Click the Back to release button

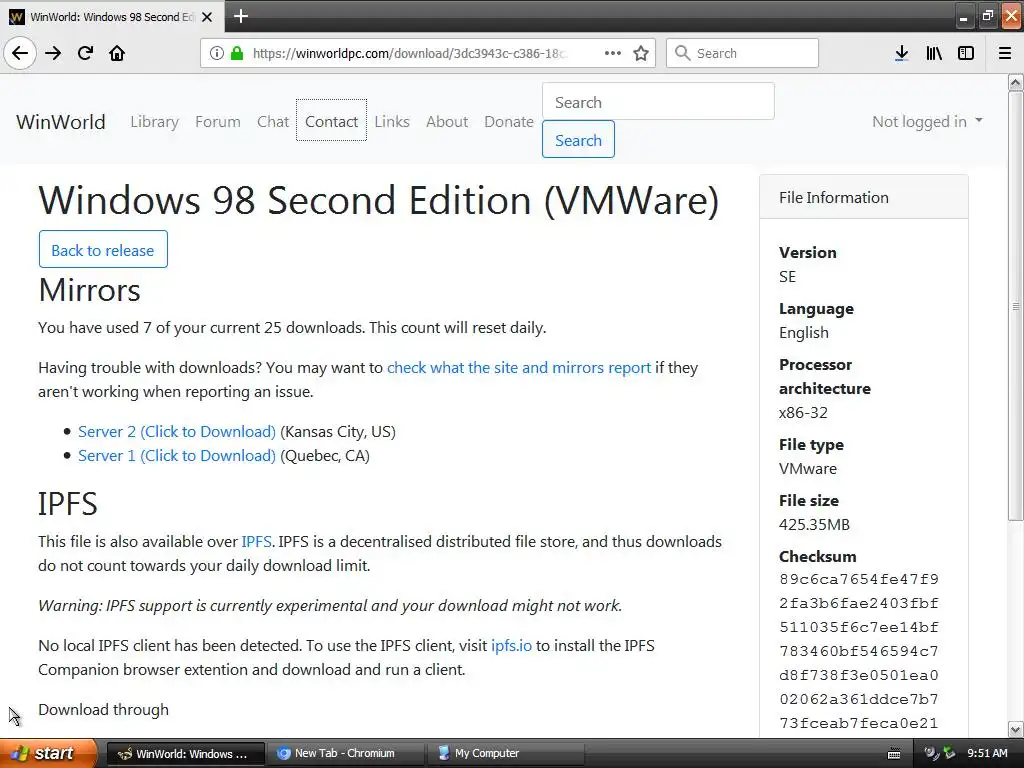(103, 249)
